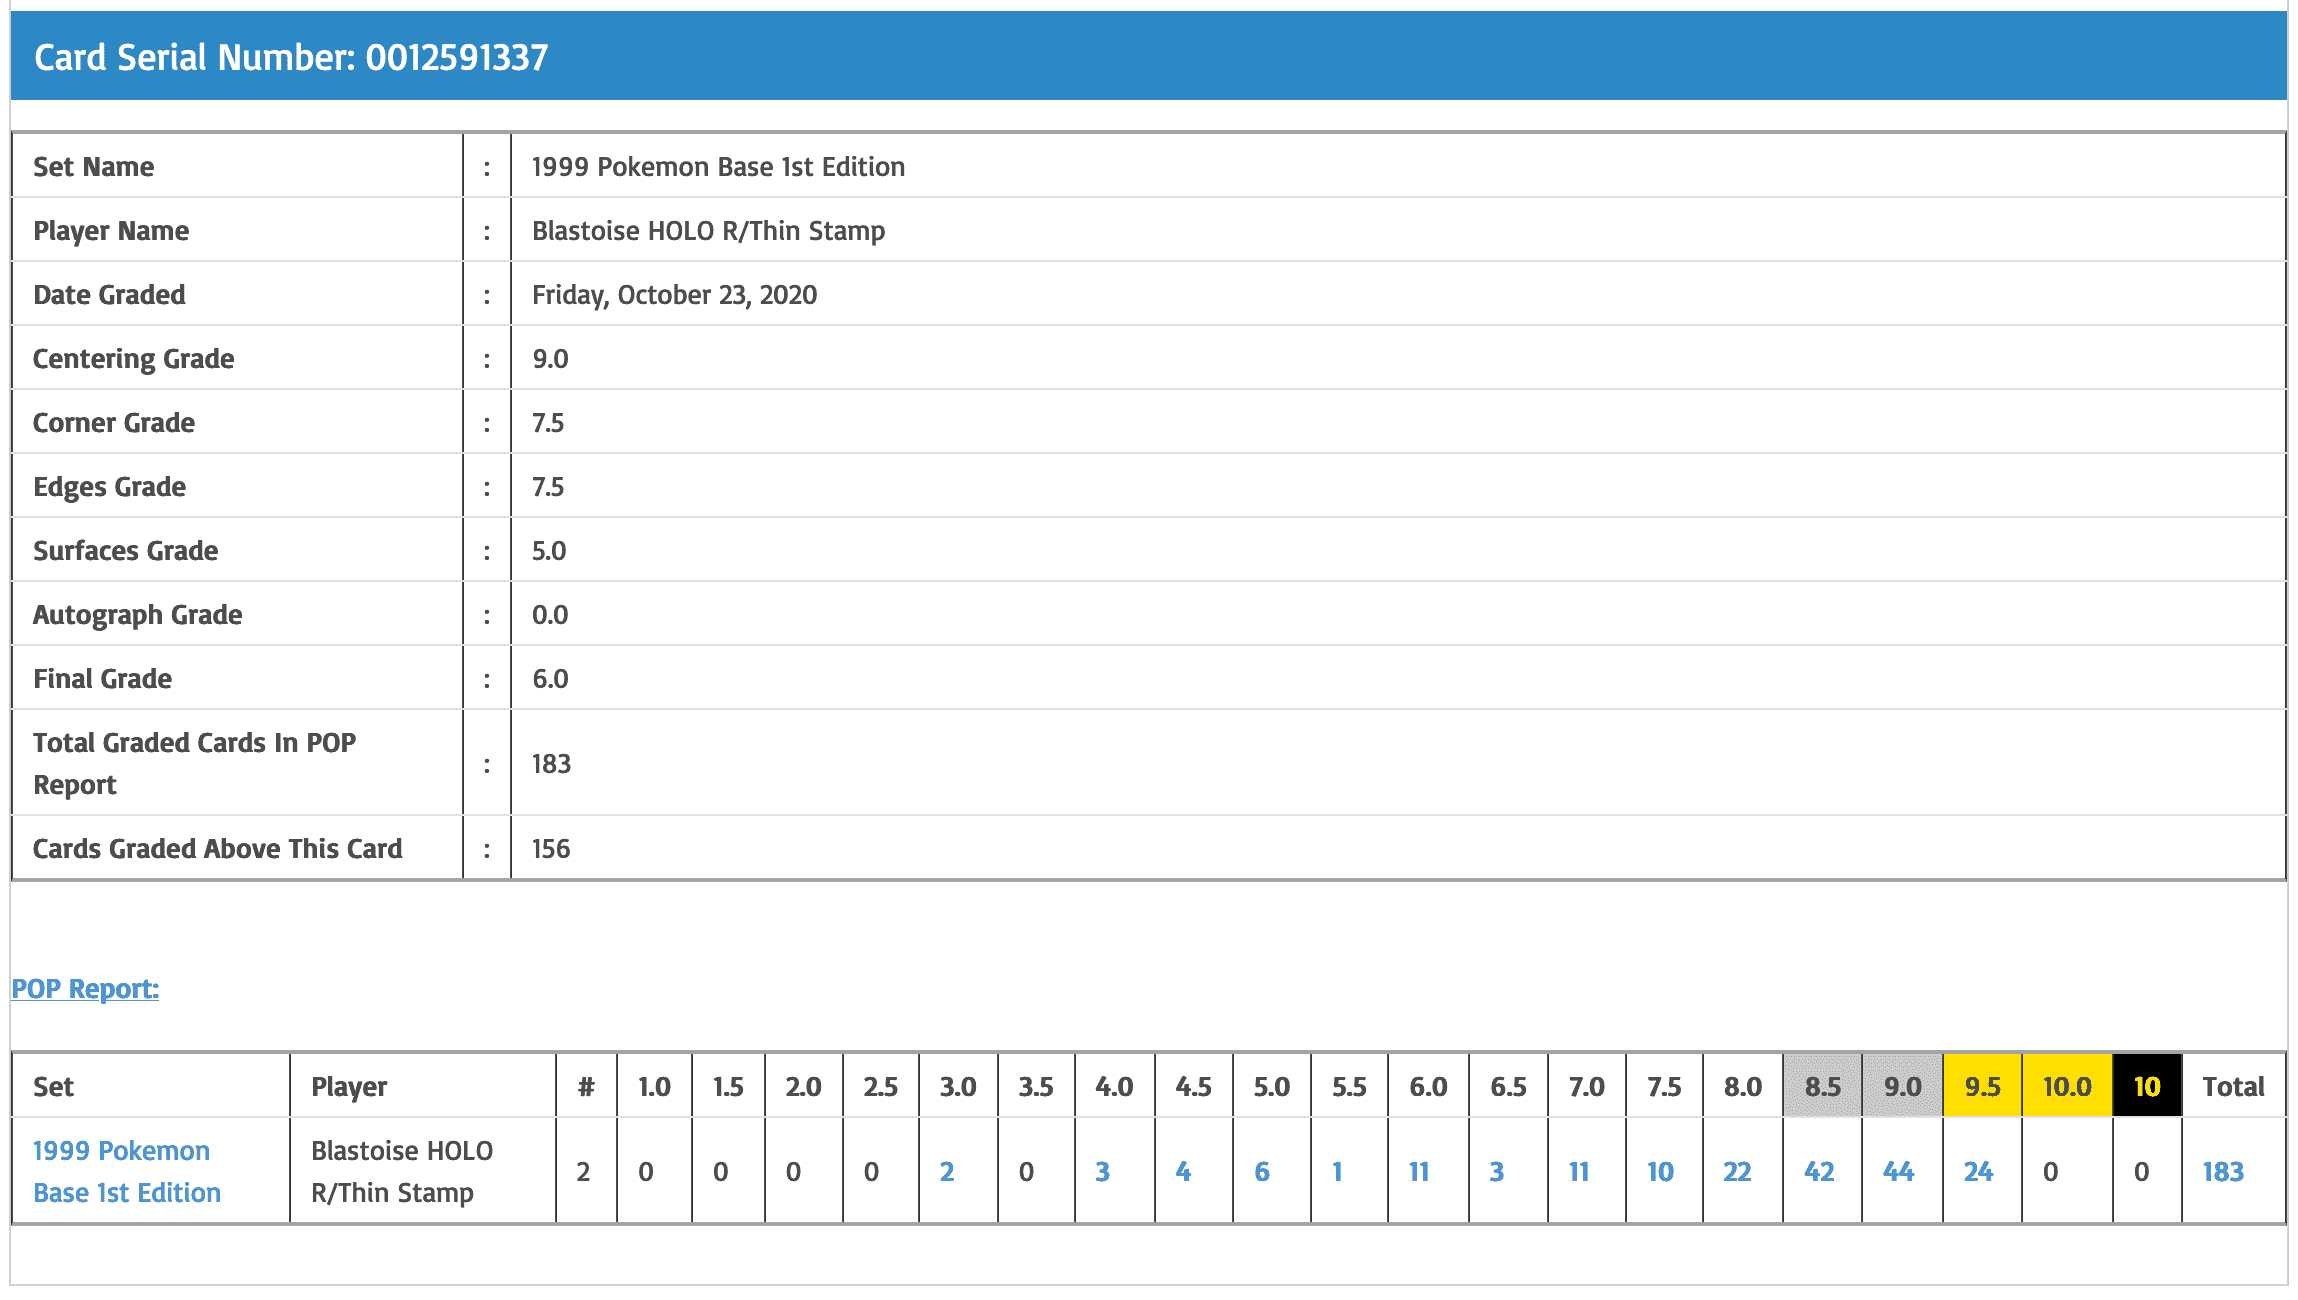Select the gray 9.0 grade header cell

tap(1902, 1085)
